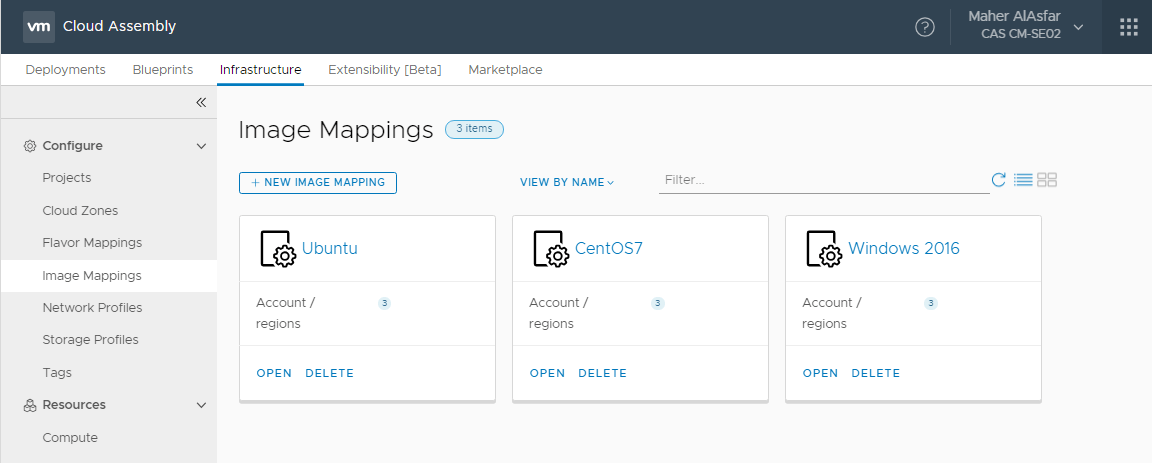Collapse the sidebar with double-chevron icon
This screenshot has width=1152, height=463.
pyautogui.click(x=200, y=102)
